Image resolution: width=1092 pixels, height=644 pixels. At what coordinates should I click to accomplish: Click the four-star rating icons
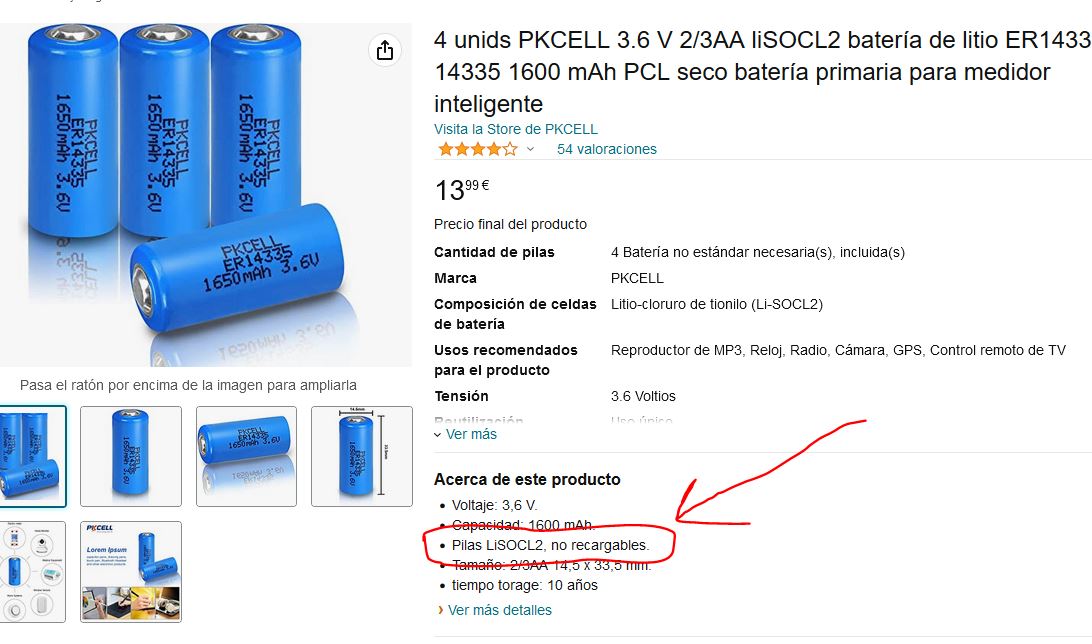coord(478,149)
